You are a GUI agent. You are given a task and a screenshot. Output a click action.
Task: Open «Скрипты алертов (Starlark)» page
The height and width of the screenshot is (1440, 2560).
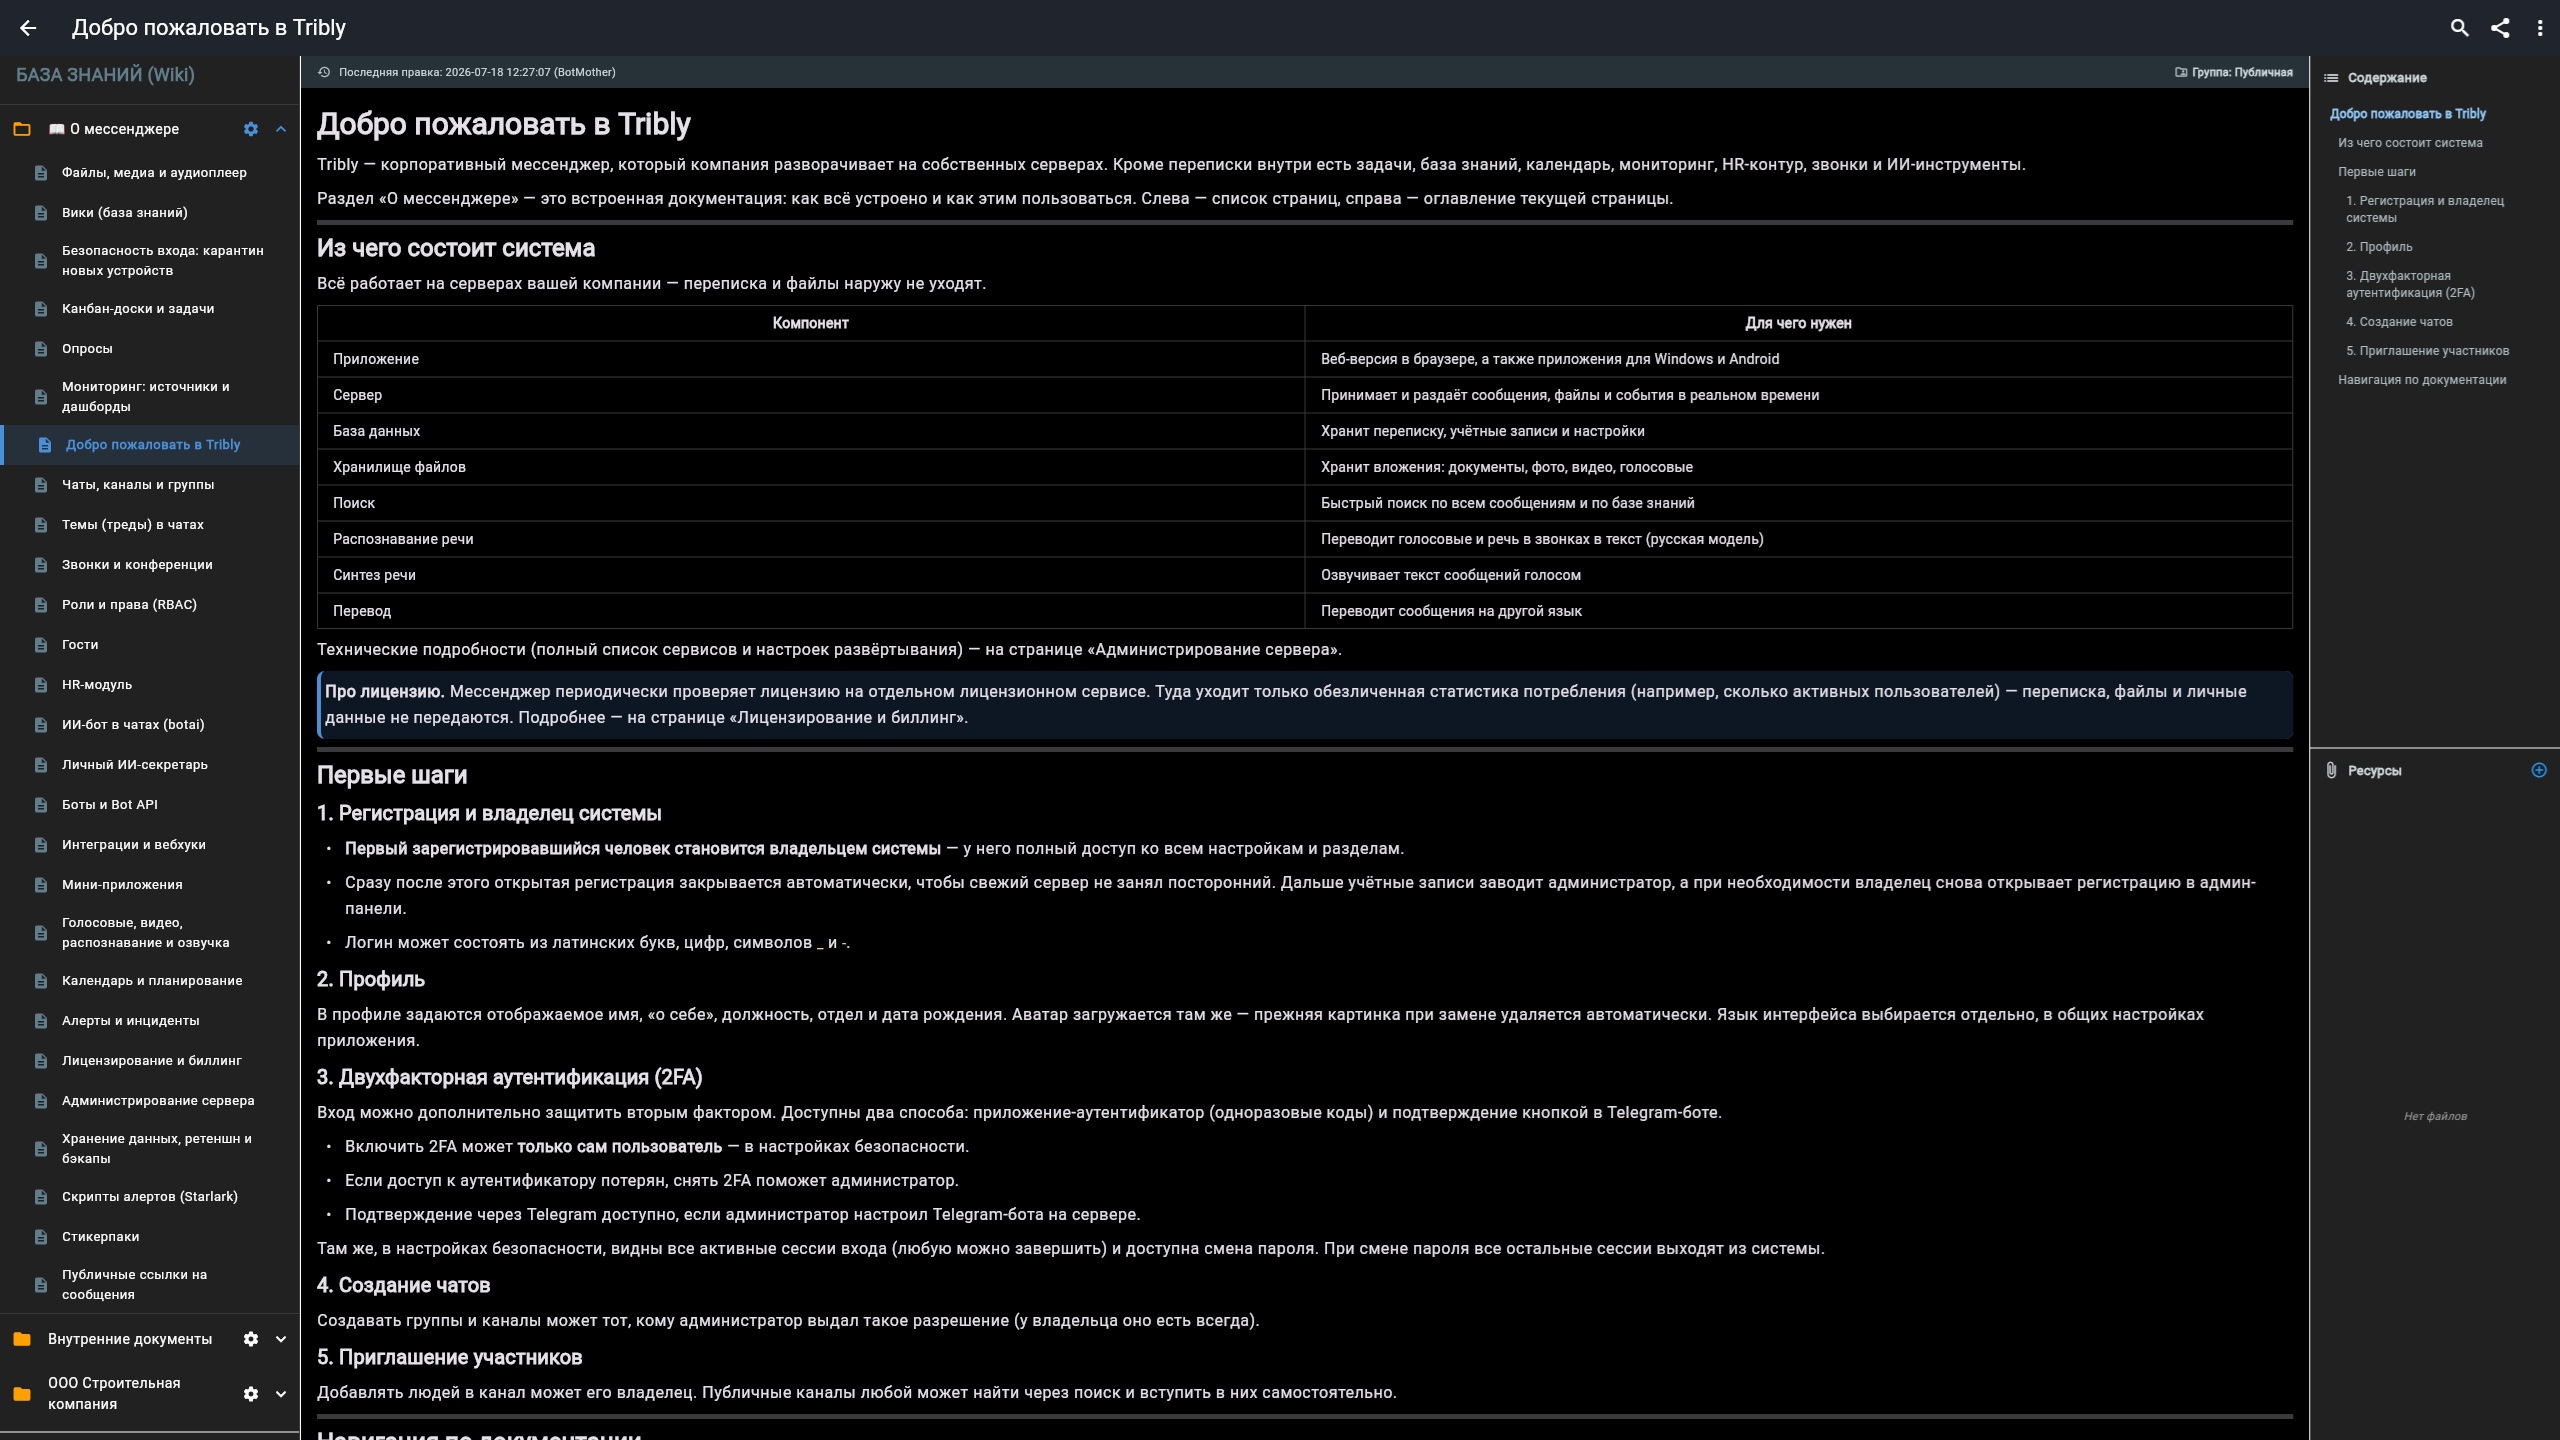[x=150, y=1197]
